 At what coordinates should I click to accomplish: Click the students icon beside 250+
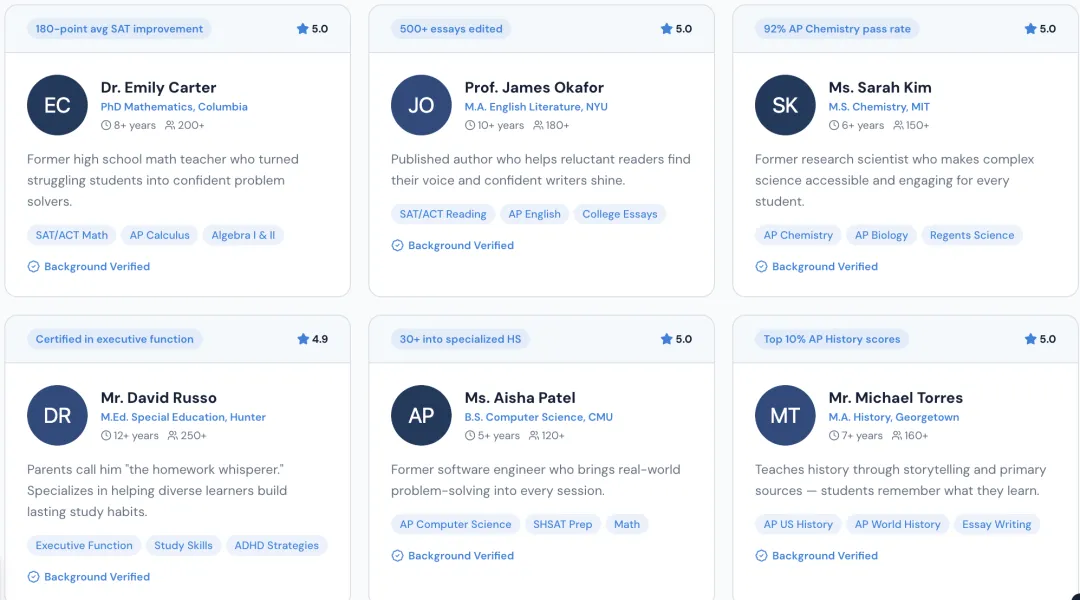pos(172,435)
